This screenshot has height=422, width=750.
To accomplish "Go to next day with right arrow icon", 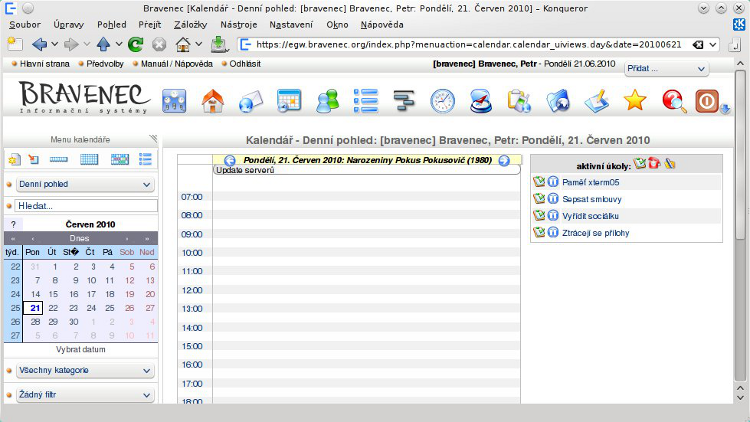I will 504,160.
